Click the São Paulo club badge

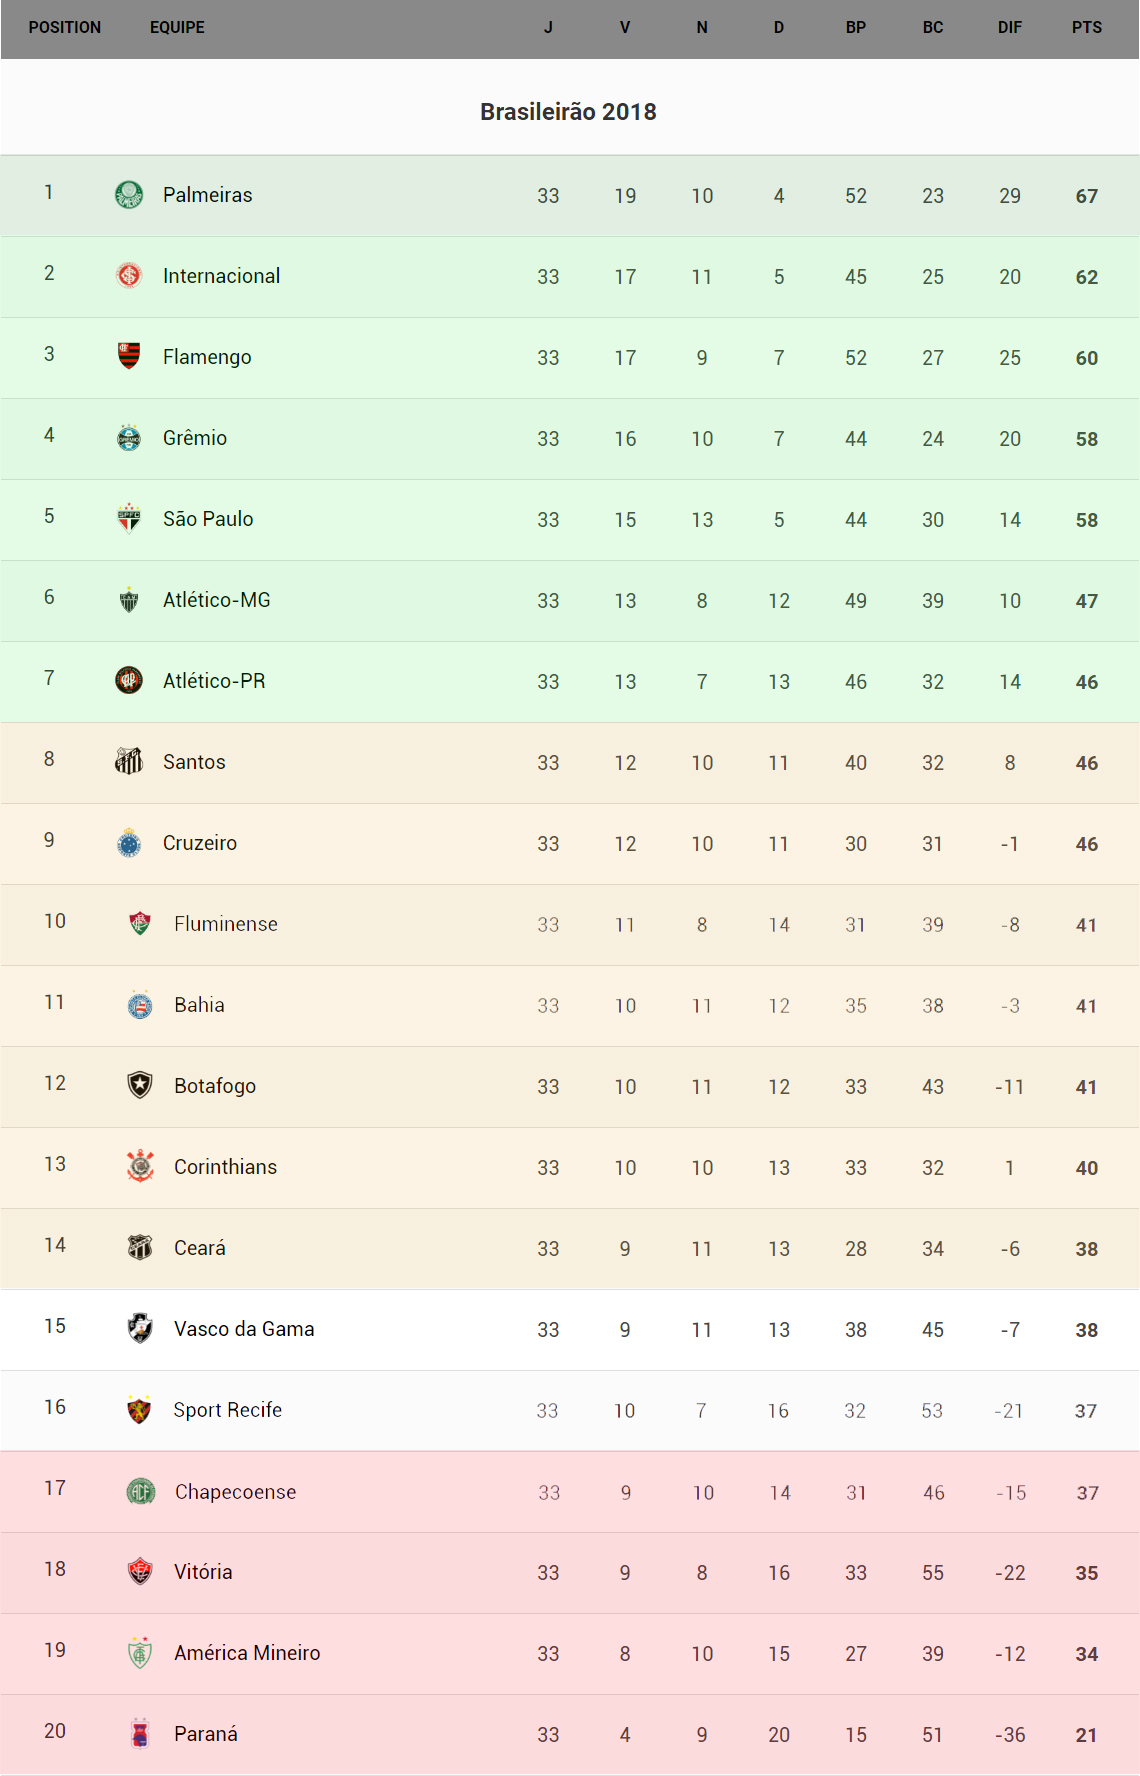pos(129,518)
